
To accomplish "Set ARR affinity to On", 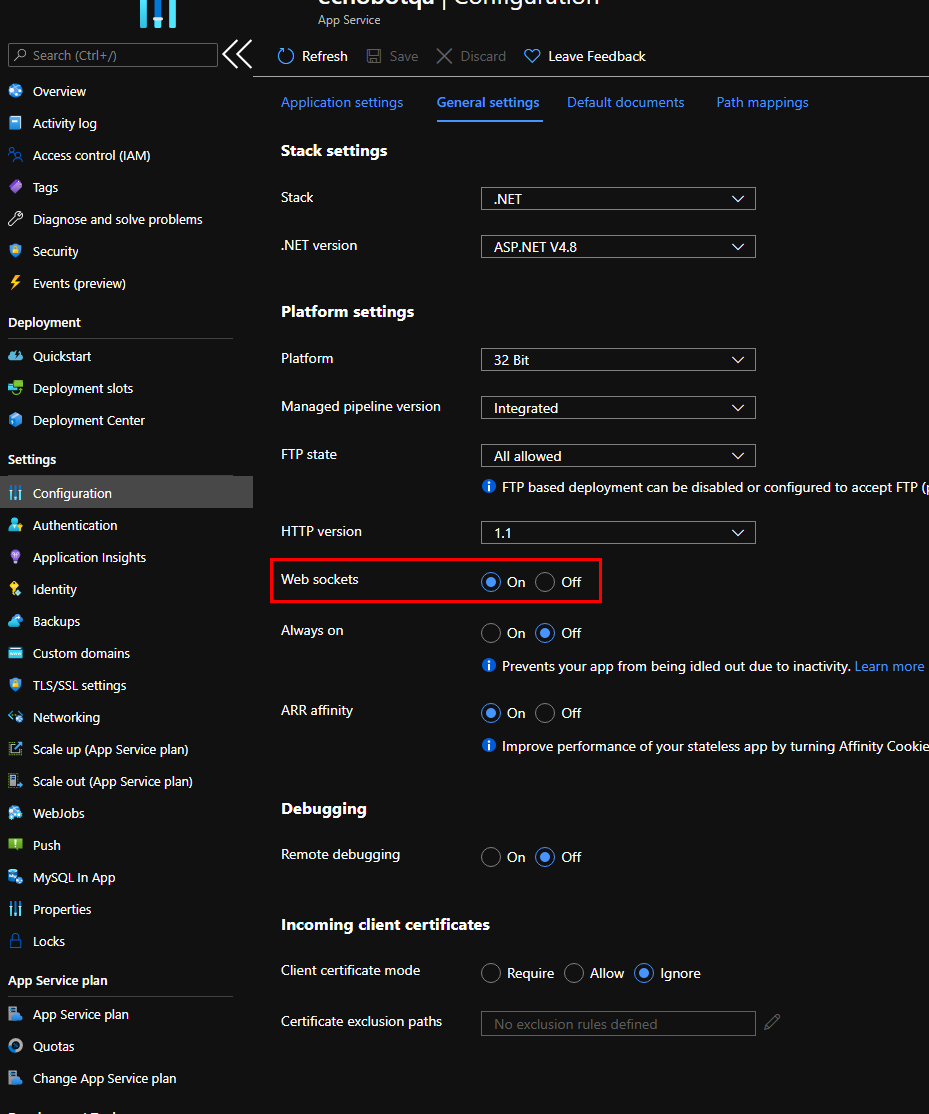I will [491, 713].
